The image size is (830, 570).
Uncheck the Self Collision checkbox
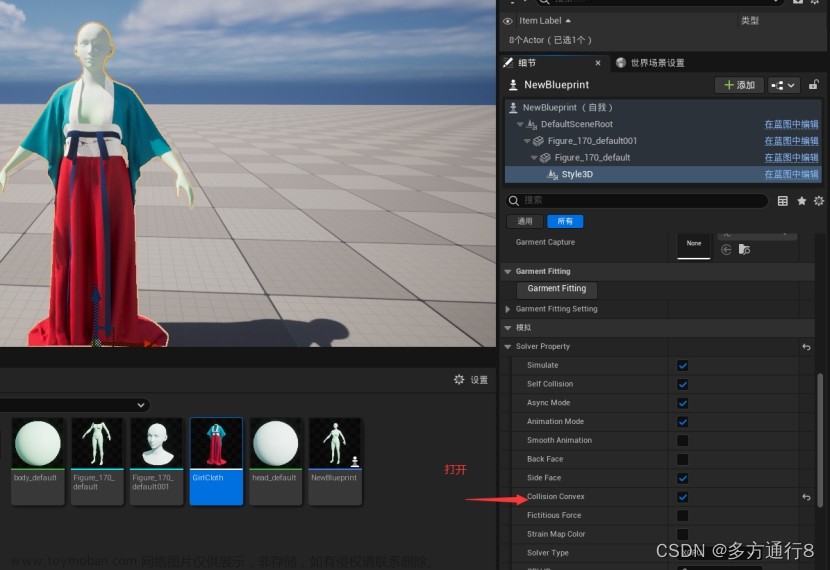coord(683,384)
